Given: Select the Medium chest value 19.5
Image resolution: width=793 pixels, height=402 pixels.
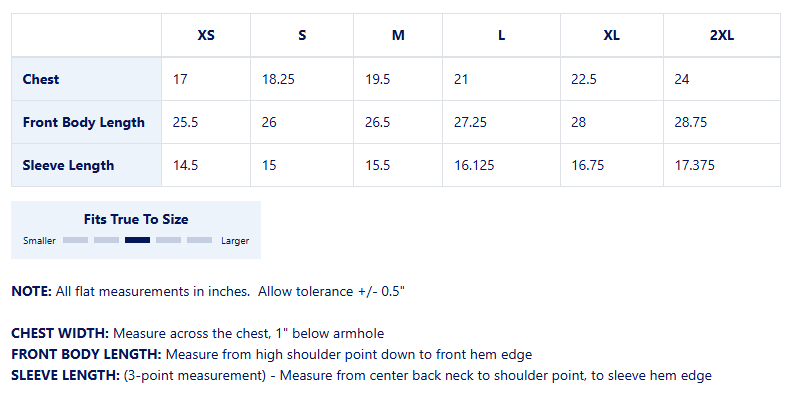Looking at the screenshot, I should (x=377, y=79).
